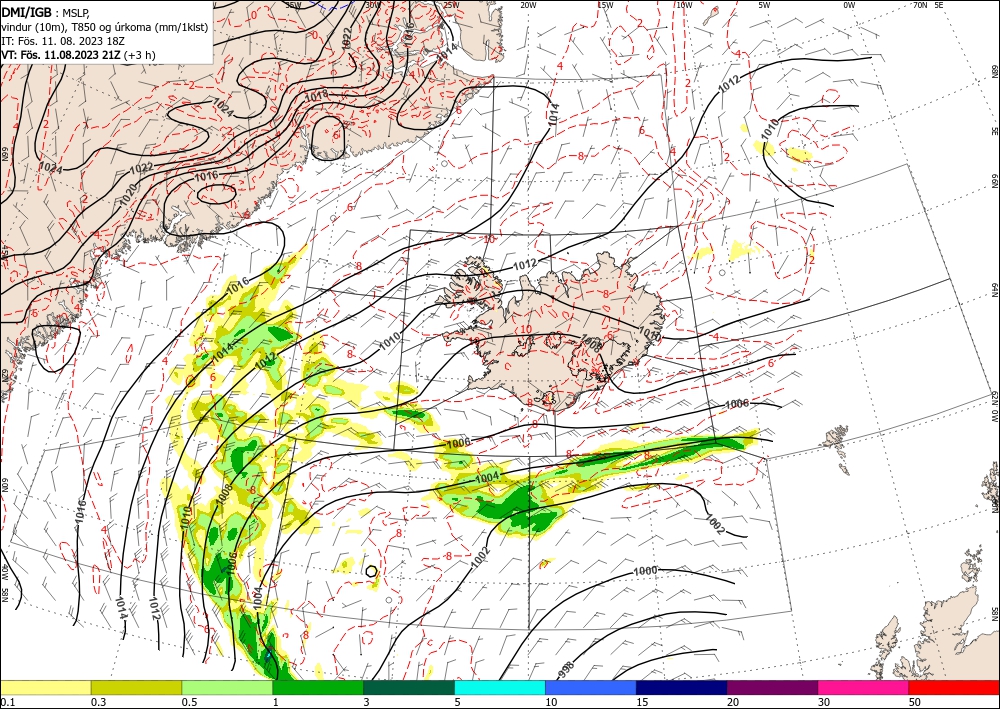Click the '20' legend value label
This screenshot has height=709, width=1000.
tap(733, 702)
